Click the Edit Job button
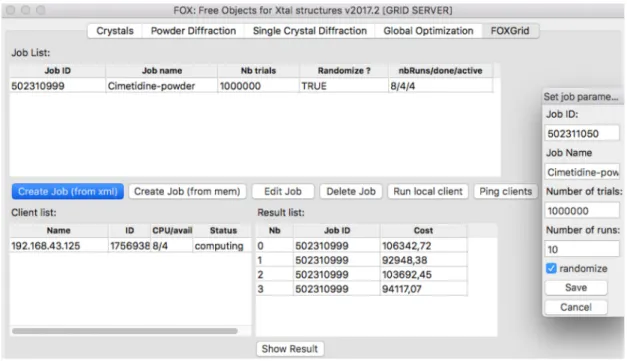627x361 pixels. click(x=283, y=191)
